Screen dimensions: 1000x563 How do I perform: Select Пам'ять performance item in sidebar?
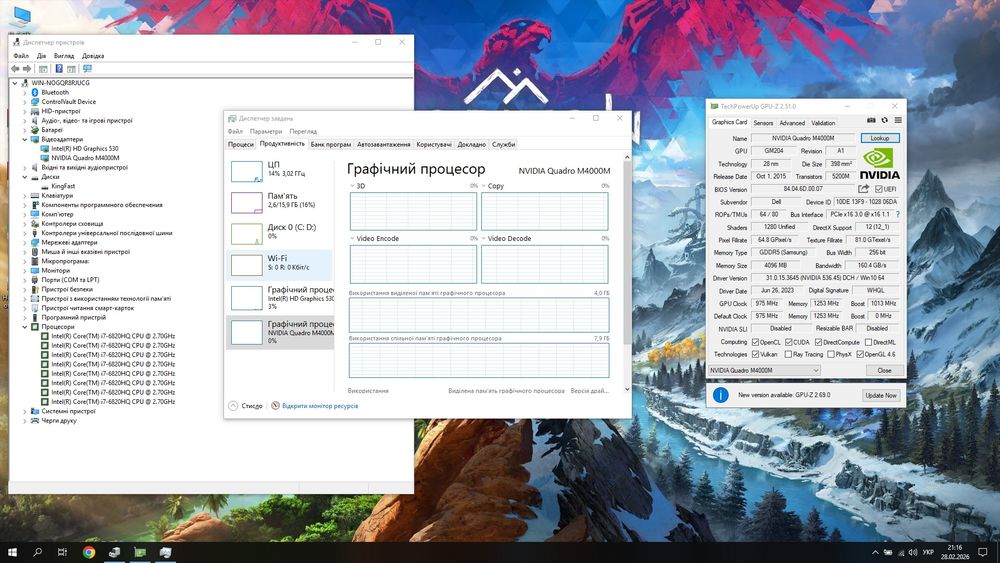tap(280, 203)
